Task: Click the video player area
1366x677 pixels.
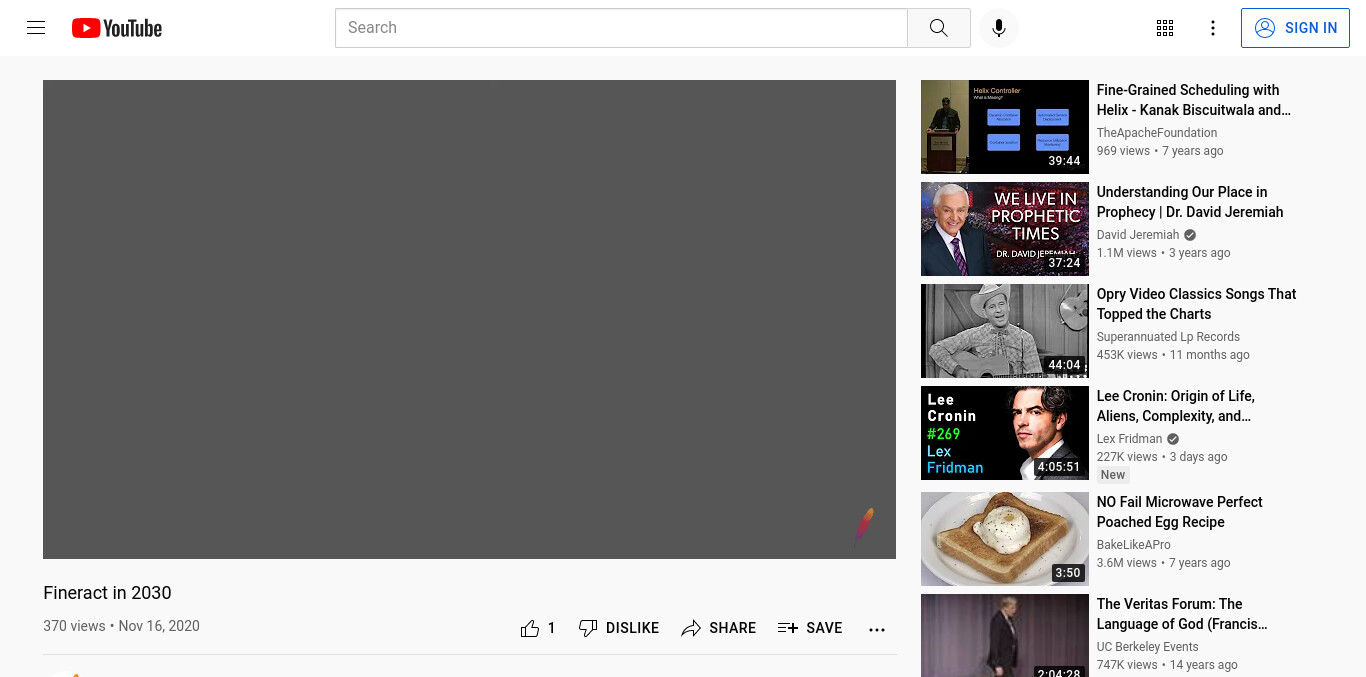Action: 469,319
